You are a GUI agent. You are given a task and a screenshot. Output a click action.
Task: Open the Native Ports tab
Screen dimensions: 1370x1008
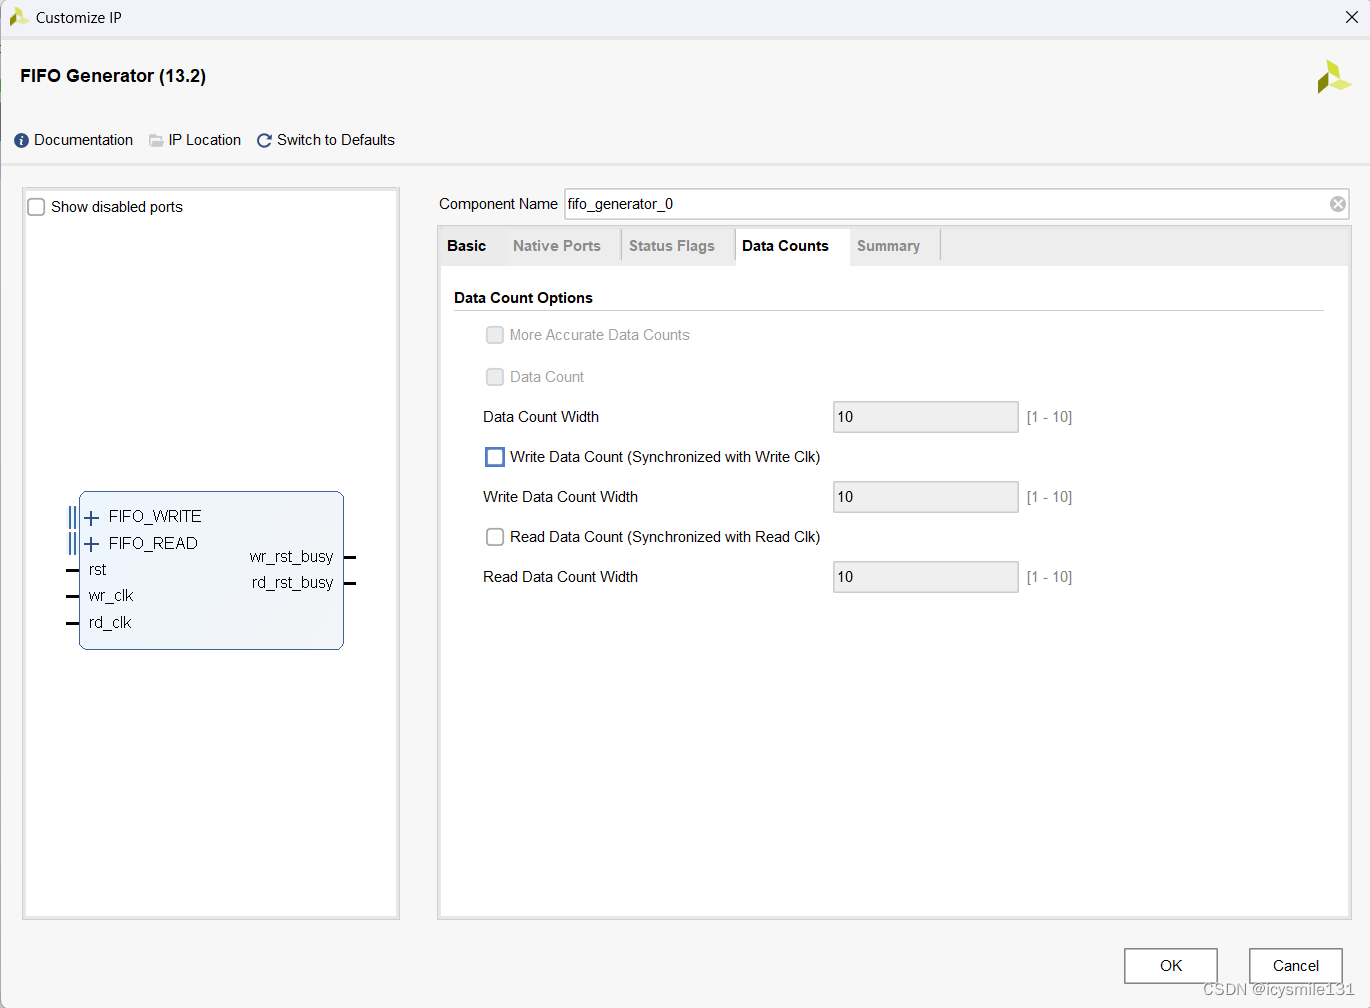point(556,246)
